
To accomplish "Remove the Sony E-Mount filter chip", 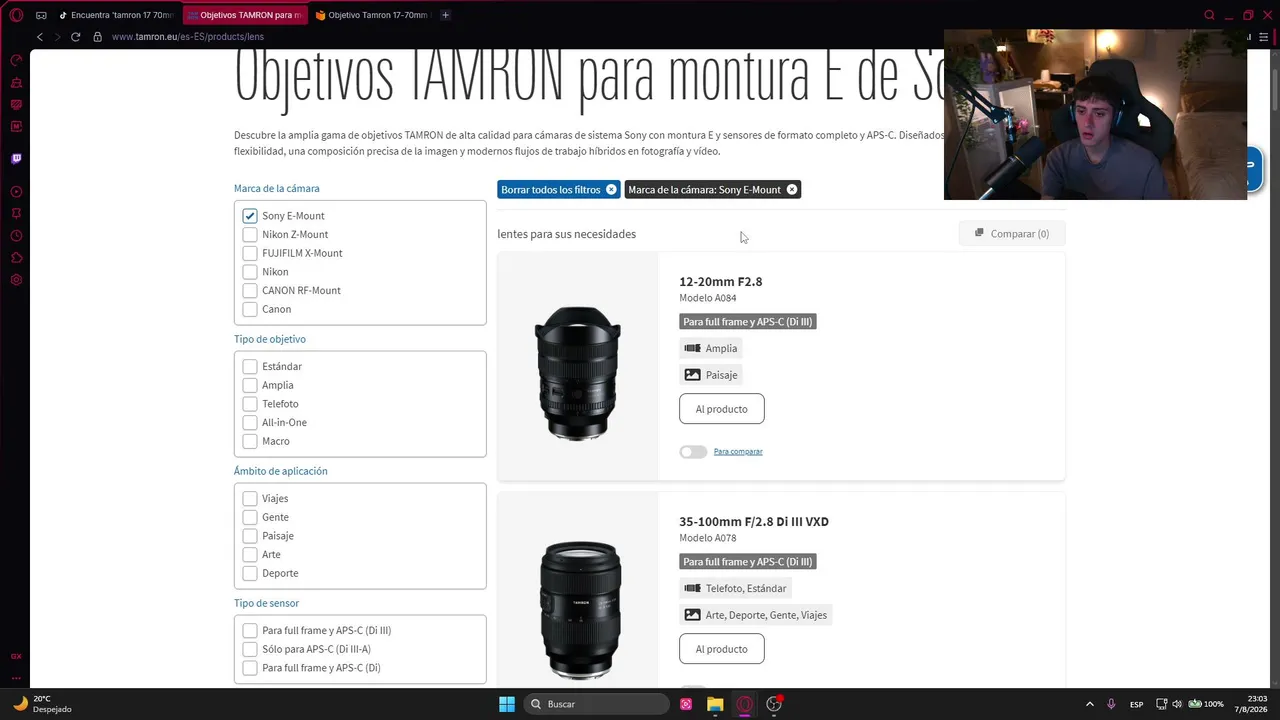I will pyautogui.click(x=792, y=189).
